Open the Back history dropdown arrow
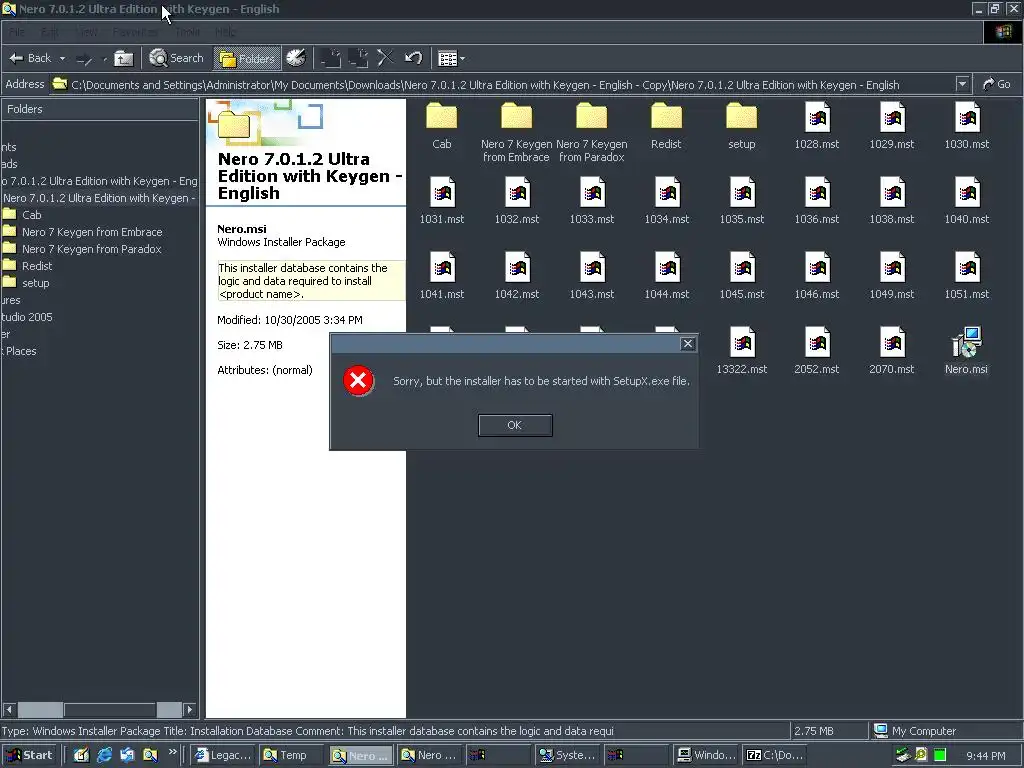Viewport: 1024px width, 768px height. point(63,58)
